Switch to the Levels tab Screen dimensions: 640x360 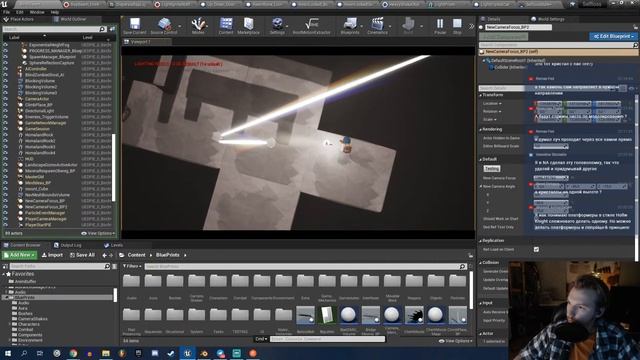(x=113, y=245)
